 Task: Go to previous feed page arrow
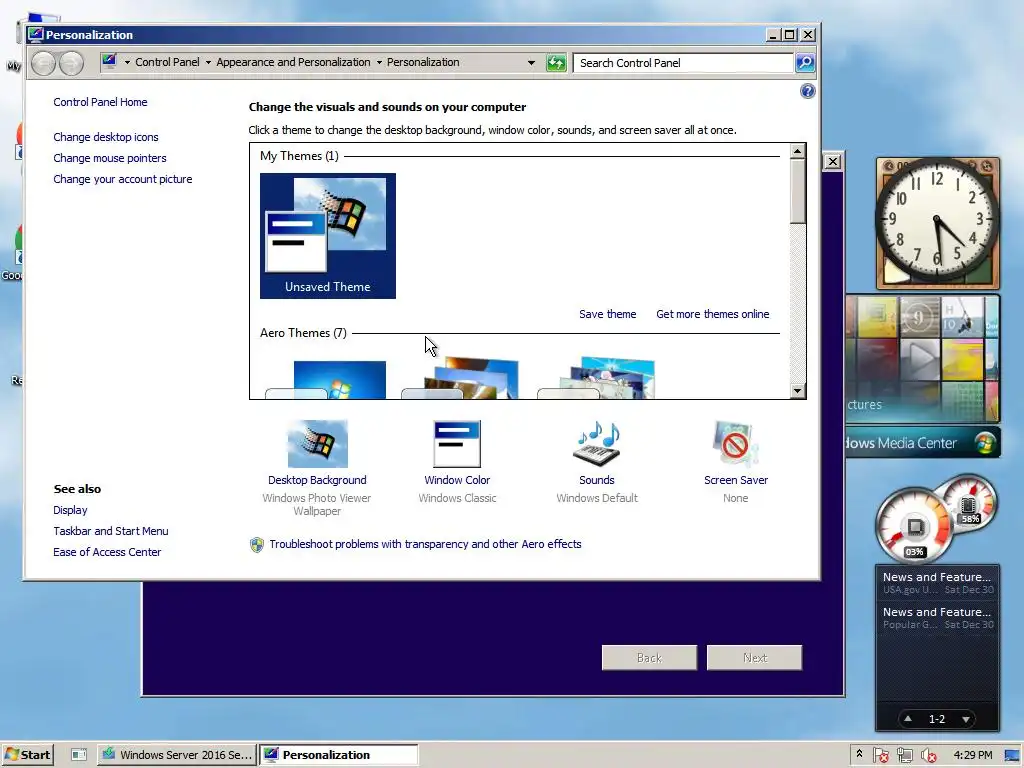tap(908, 718)
